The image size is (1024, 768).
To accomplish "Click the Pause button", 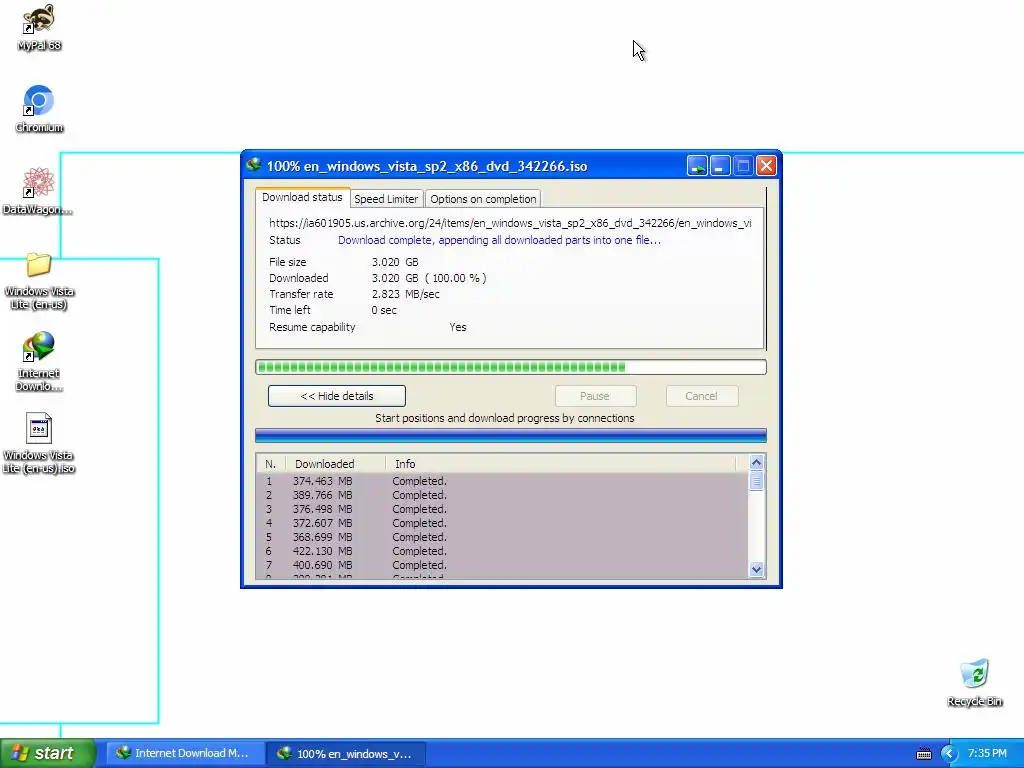I will coord(595,396).
